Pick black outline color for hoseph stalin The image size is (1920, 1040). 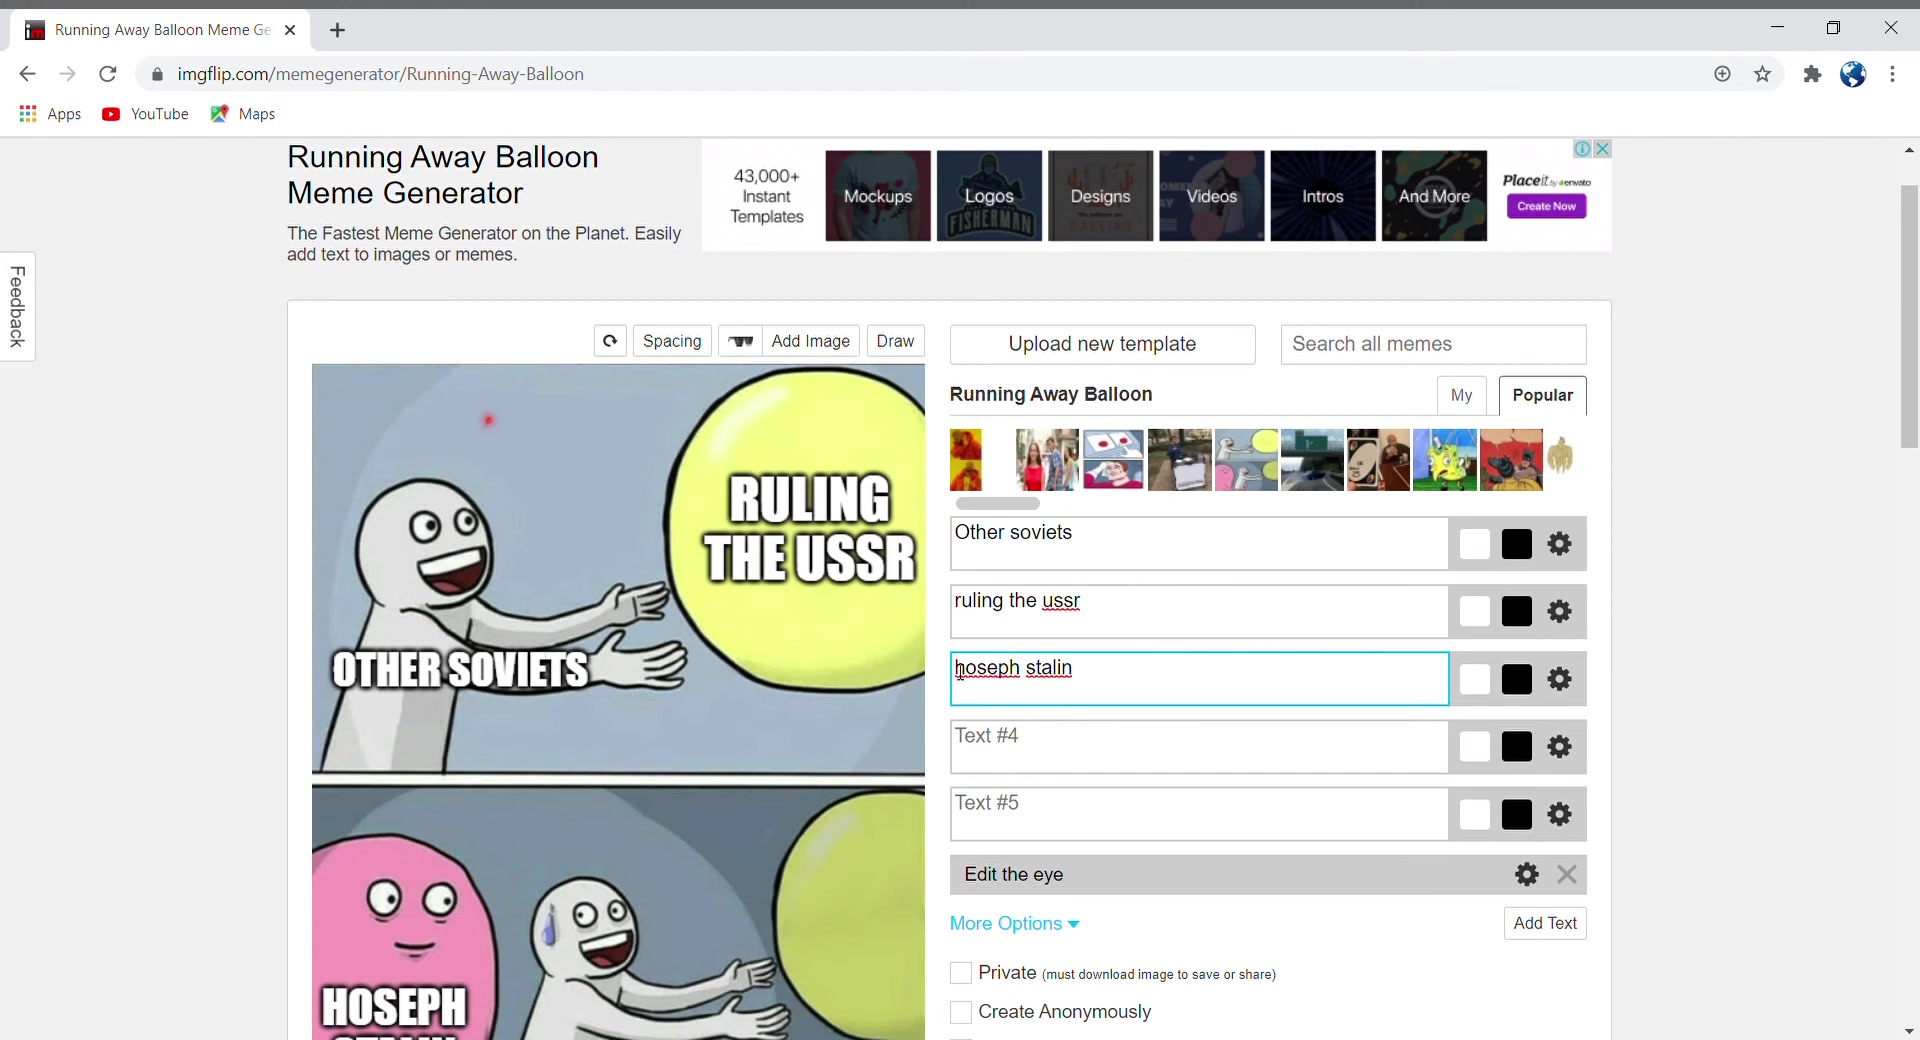coord(1517,679)
